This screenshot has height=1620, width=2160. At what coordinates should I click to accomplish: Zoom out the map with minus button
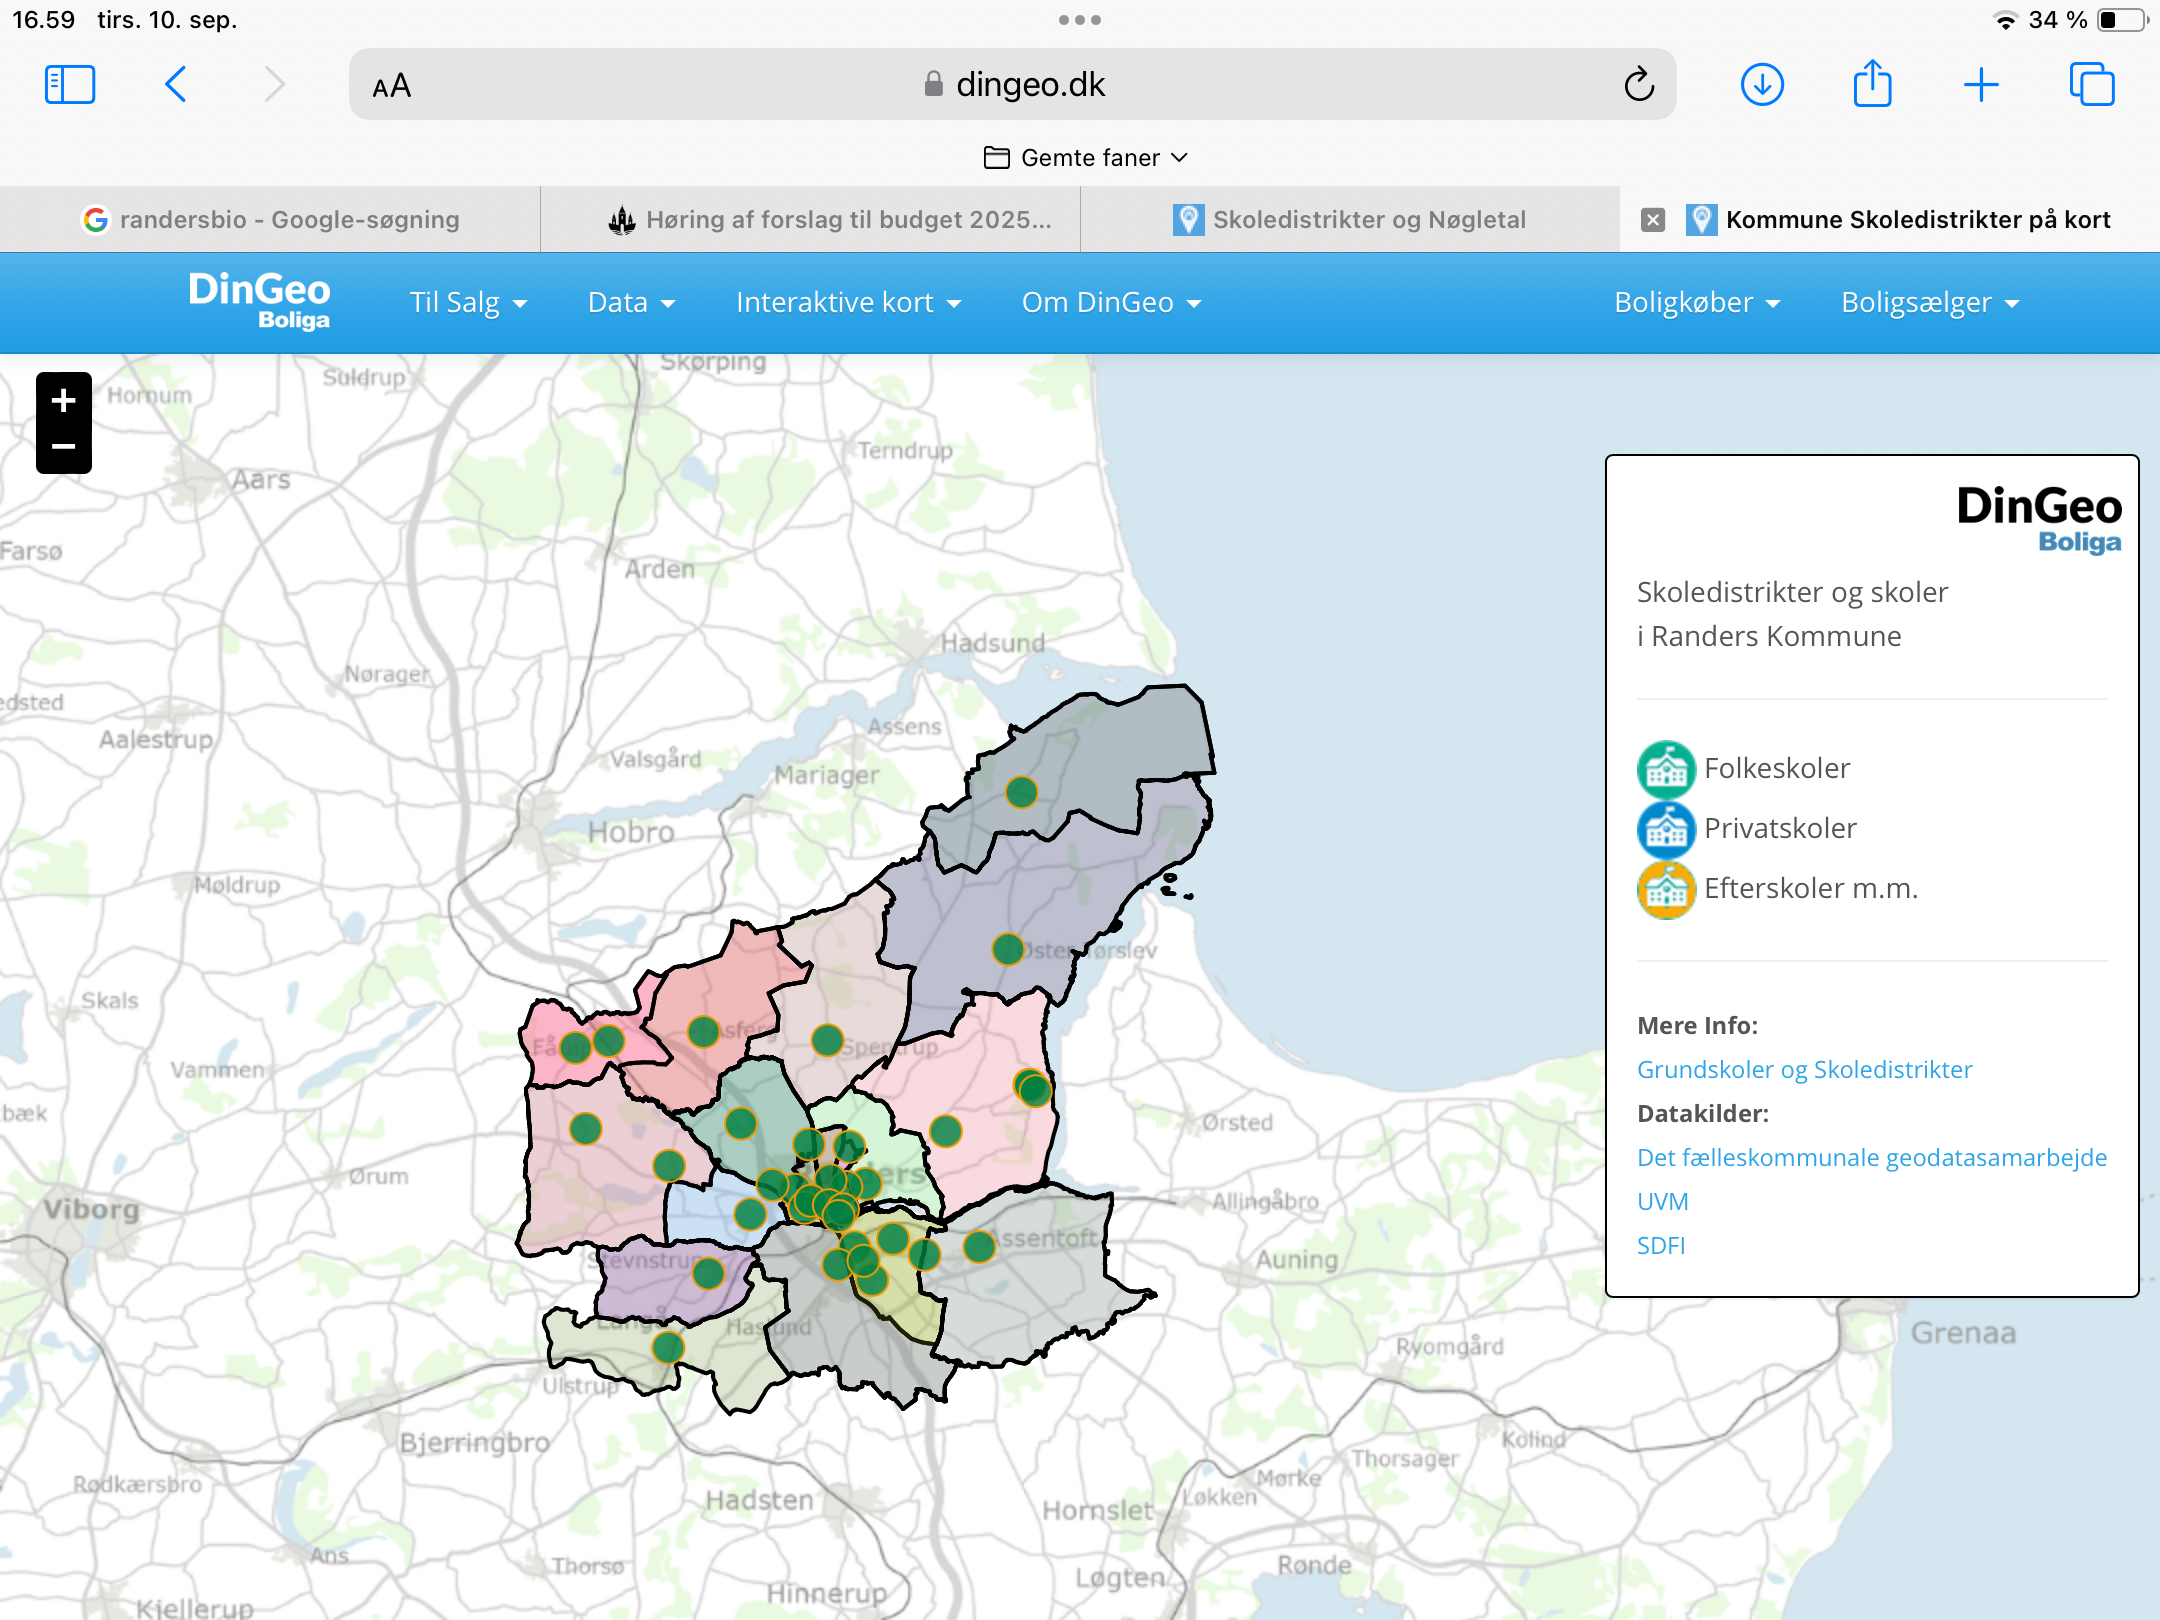[x=63, y=447]
